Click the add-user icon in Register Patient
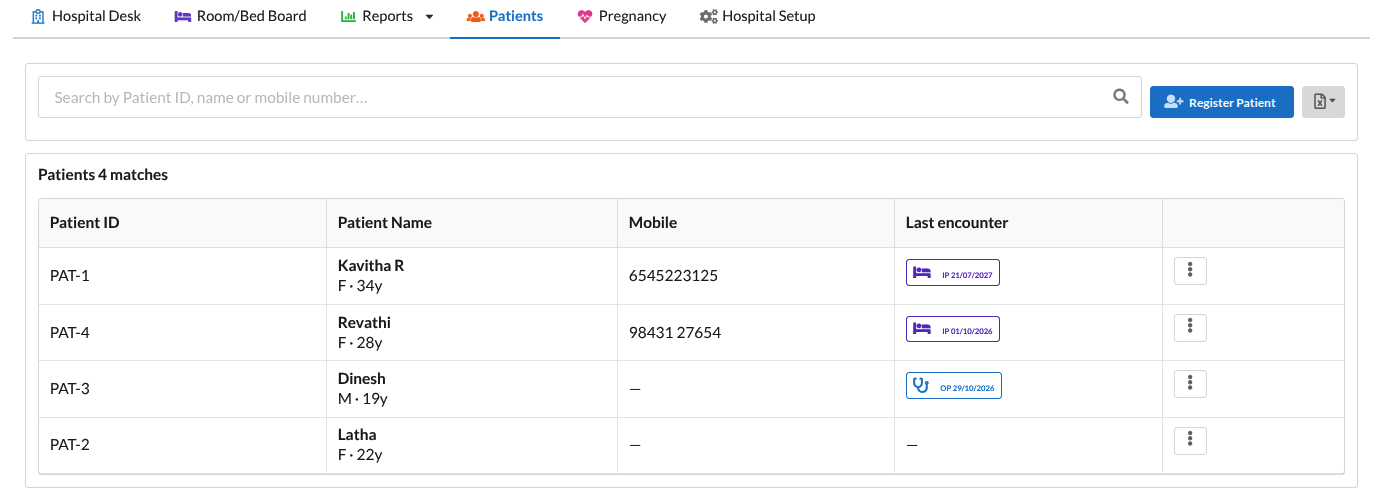The width and height of the screenshot is (1381, 501). 1174,102
